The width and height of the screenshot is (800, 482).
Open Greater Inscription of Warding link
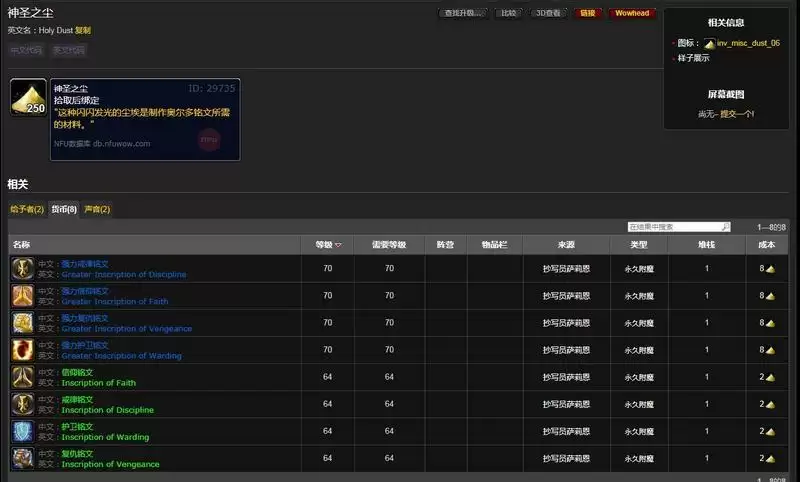coord(121,356)
